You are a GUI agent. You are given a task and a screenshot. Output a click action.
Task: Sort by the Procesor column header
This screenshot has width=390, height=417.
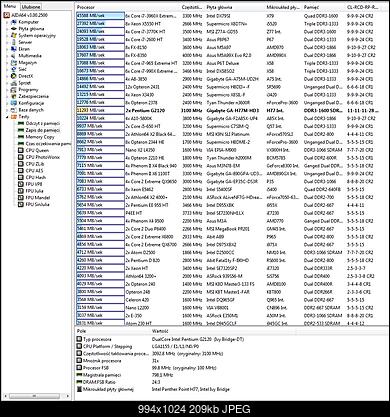pyautogui.click(x=128, y=7)
